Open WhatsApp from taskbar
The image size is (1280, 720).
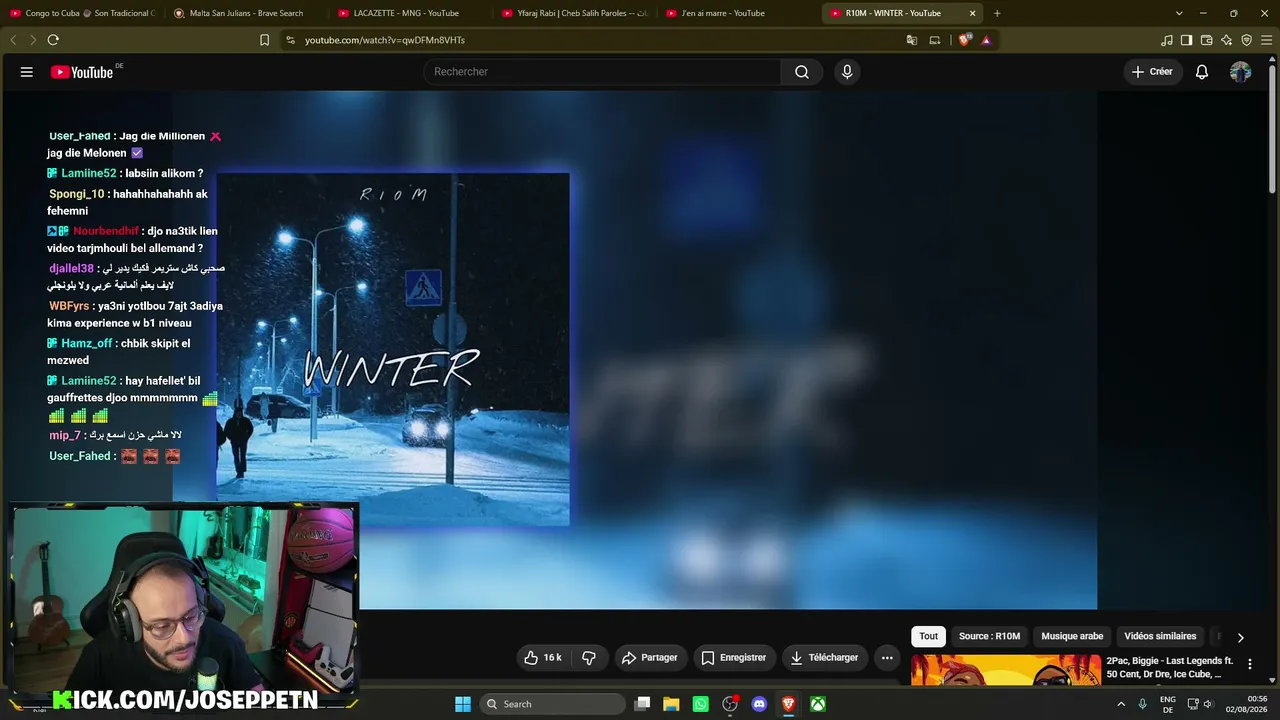pyautogui.click(x=701, y=704)
